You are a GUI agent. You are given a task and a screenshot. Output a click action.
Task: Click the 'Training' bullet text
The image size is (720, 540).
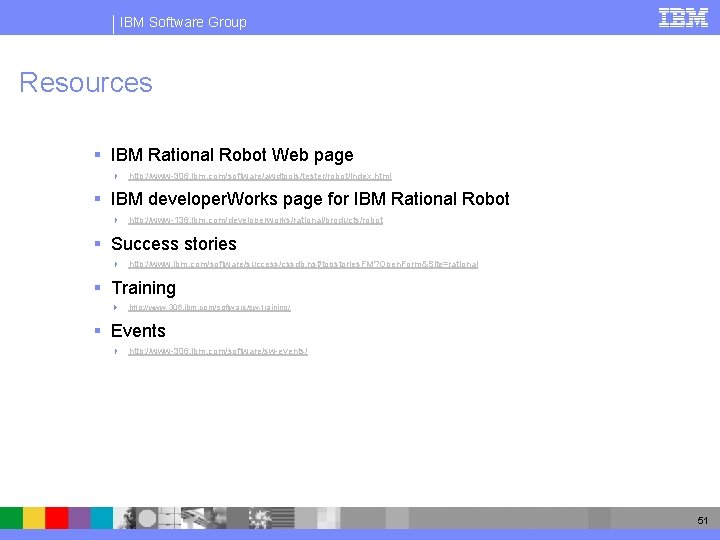(144, 288)
